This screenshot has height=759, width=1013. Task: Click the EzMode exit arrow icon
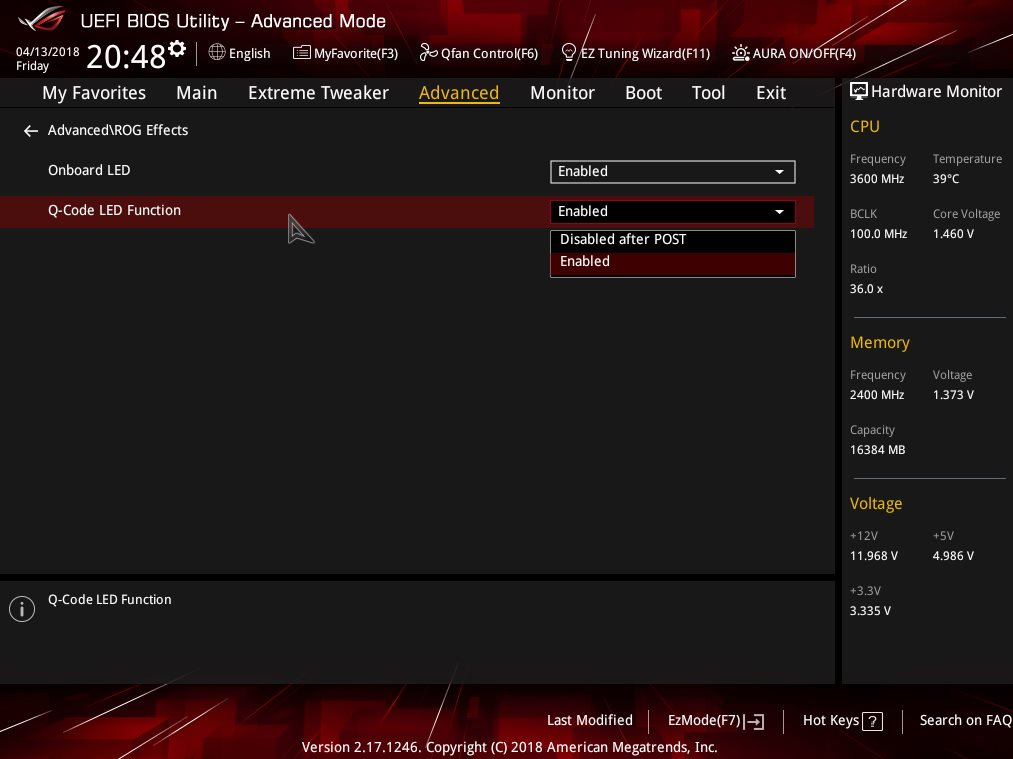(x=755, y=722)
